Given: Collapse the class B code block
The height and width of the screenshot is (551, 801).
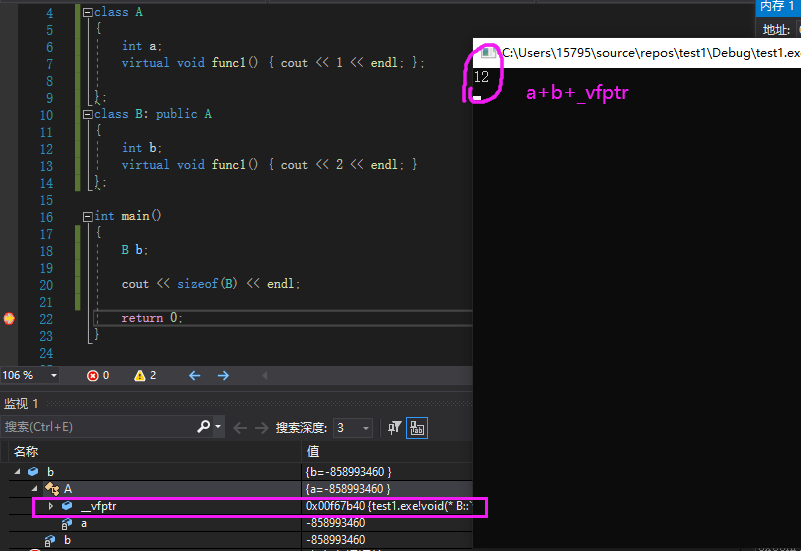Looking at the screenshot, I should click(87, 114).
